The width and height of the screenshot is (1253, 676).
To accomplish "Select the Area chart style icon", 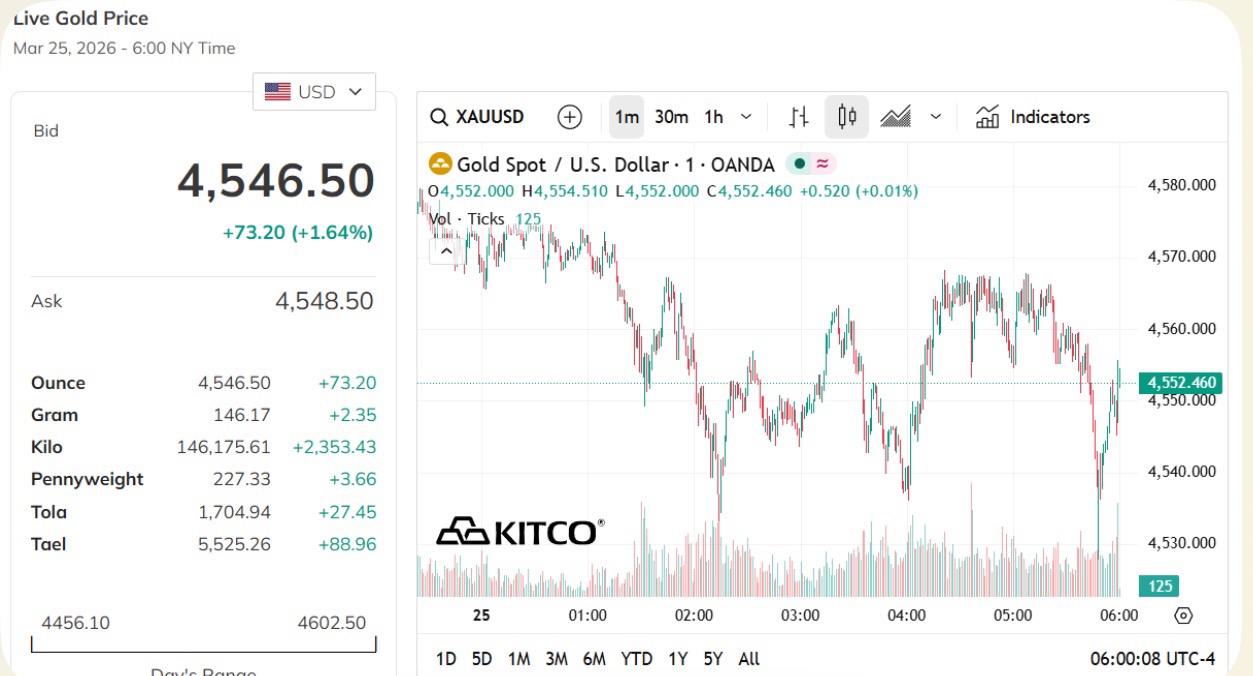I will (x=895, y=117).
